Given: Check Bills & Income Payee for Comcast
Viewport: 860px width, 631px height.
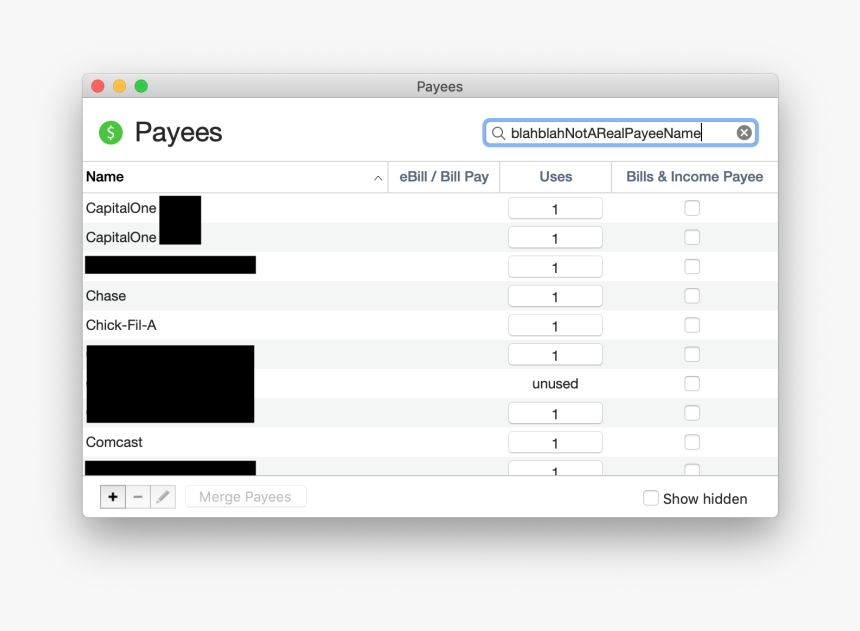Looking at the screenshot, I should click(x=692, y=442).
